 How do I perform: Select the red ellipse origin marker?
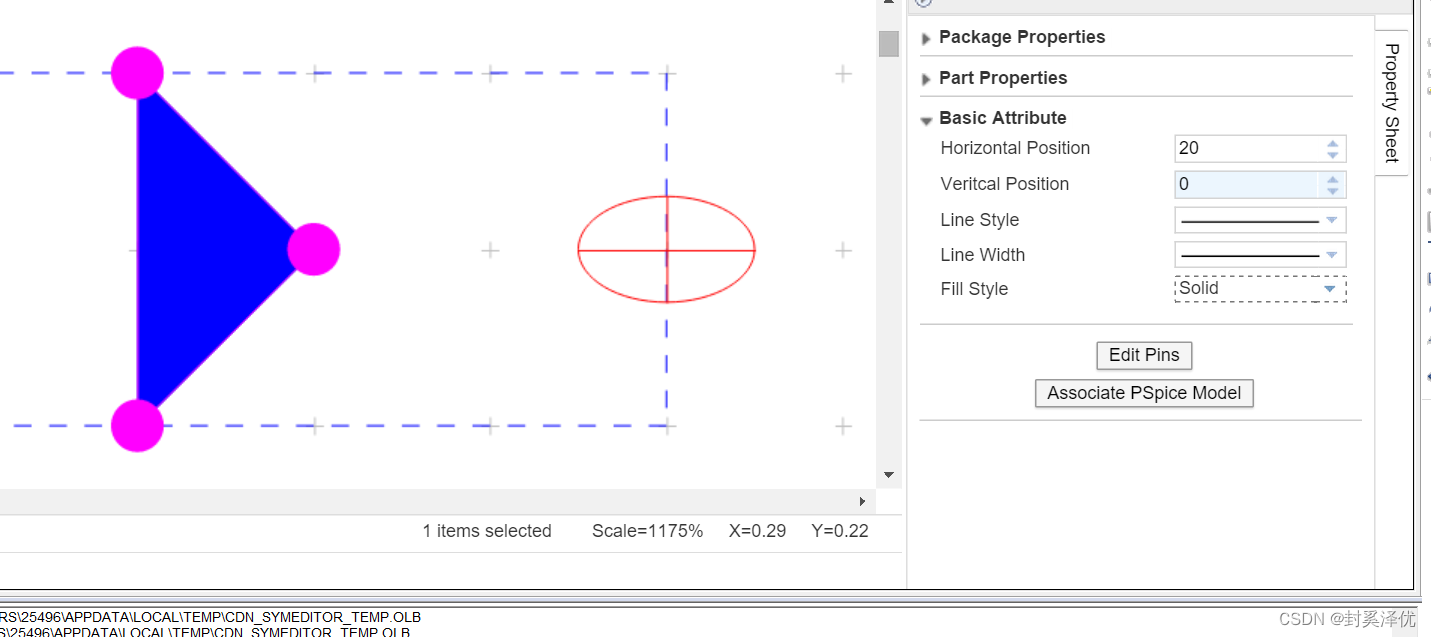coord(667,250)
